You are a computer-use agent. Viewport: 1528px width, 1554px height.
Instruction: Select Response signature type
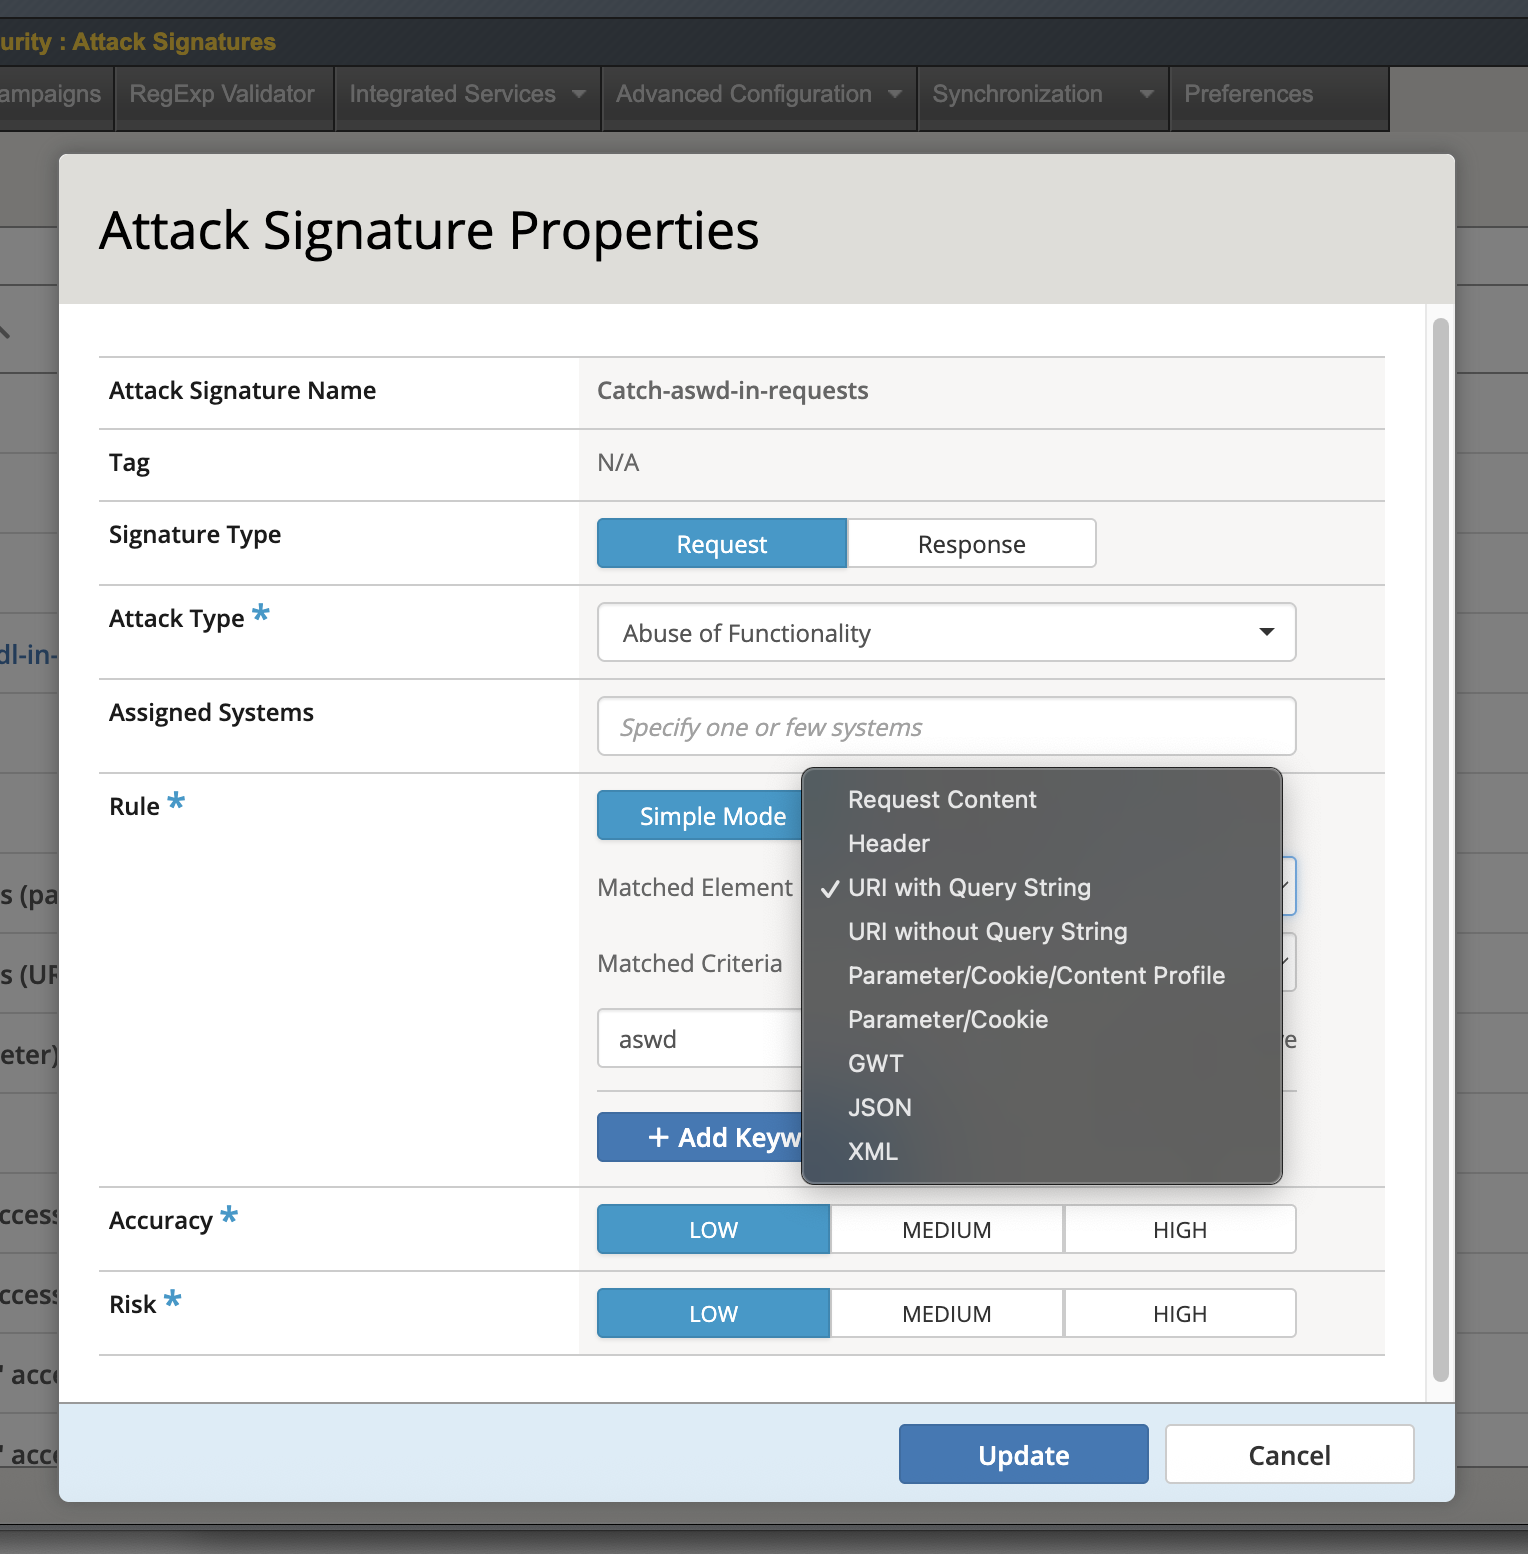[972, 543]
